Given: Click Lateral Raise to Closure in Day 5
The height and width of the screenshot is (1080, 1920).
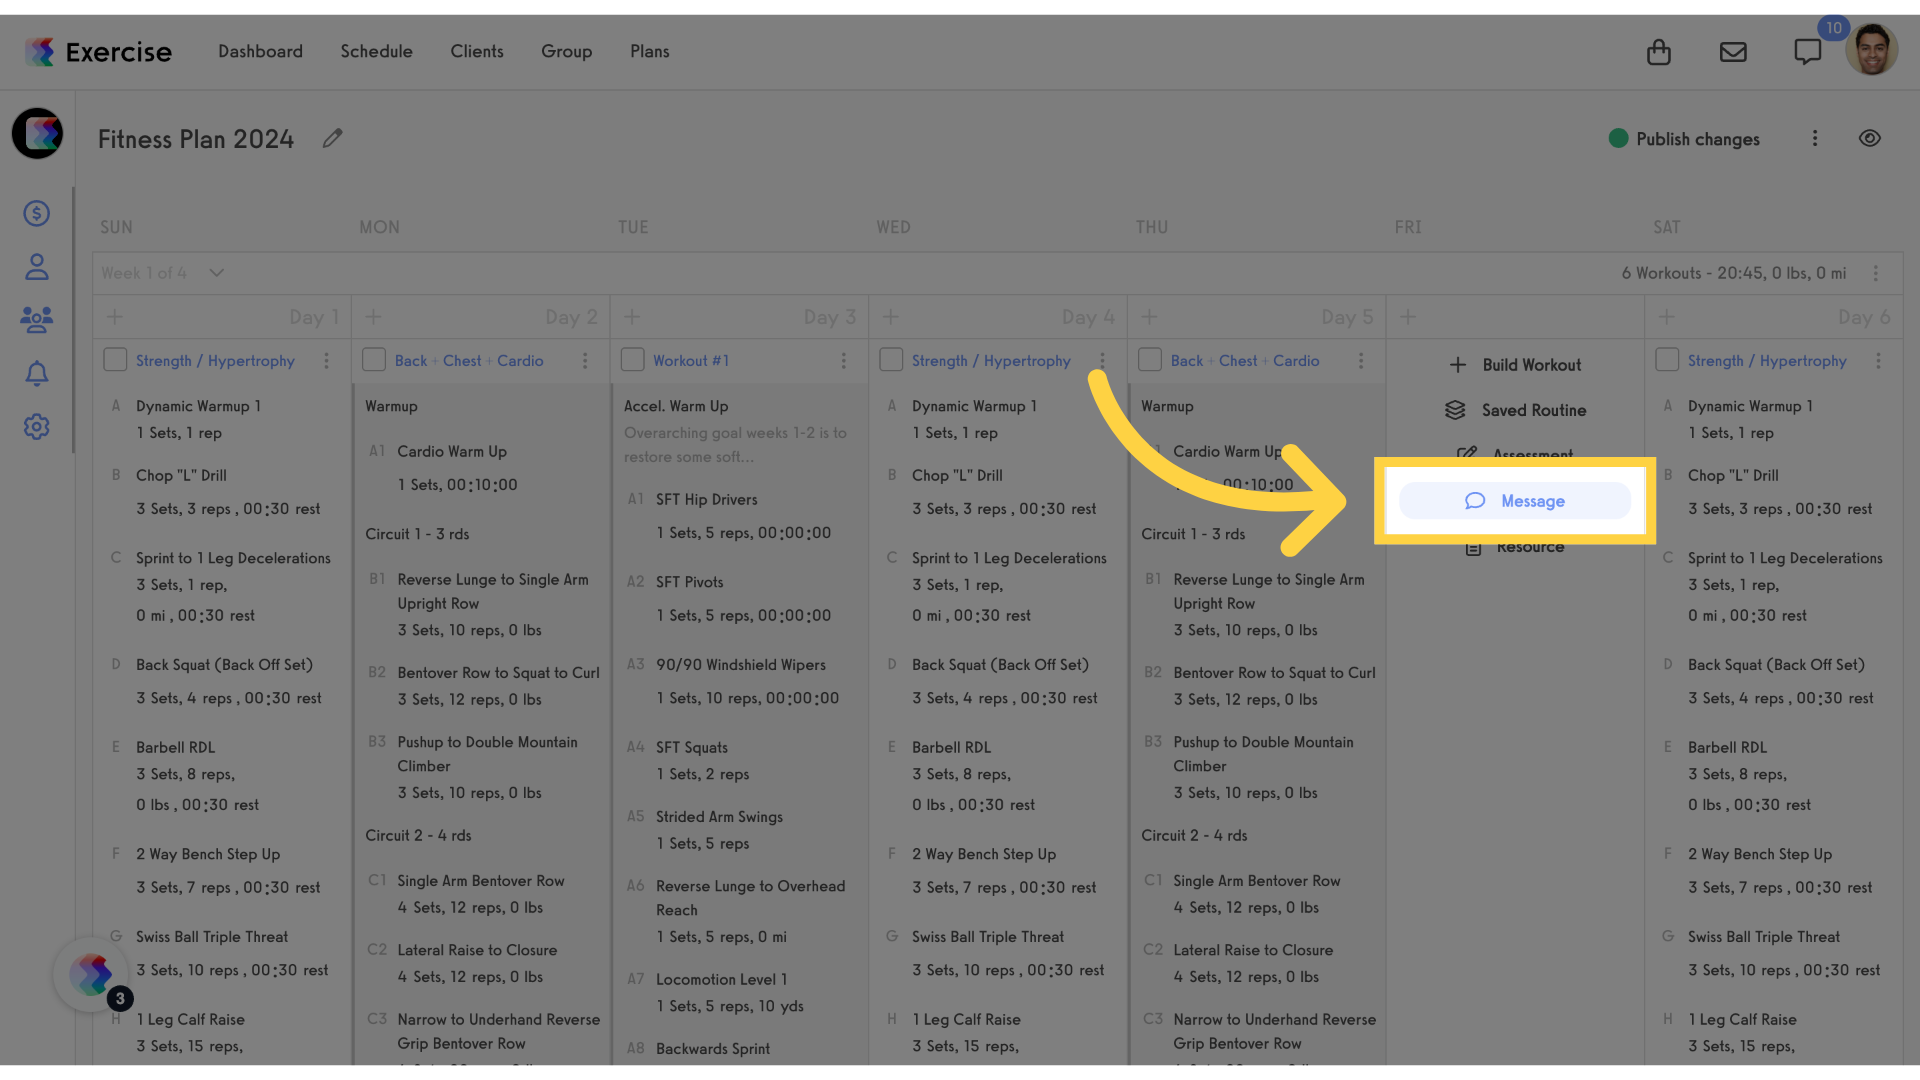Looking at the screenshot, I should 1253,950.
